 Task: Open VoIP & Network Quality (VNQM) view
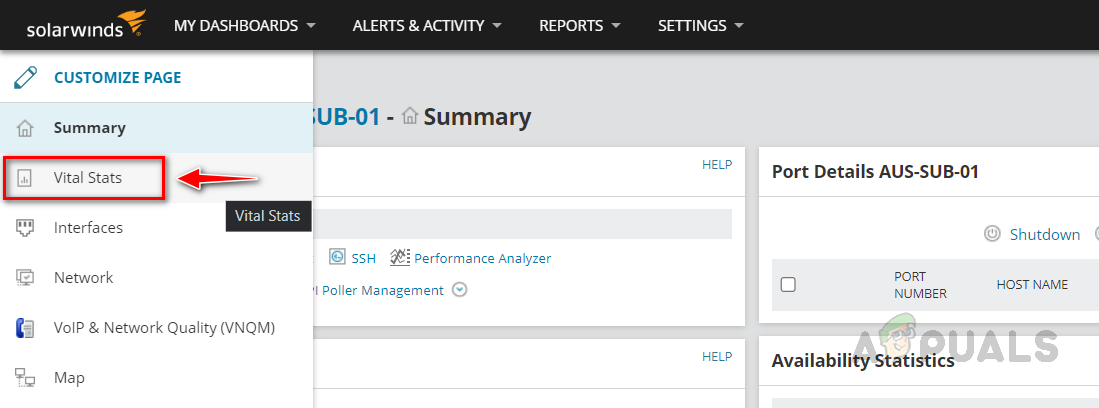[x=164, y=328]
